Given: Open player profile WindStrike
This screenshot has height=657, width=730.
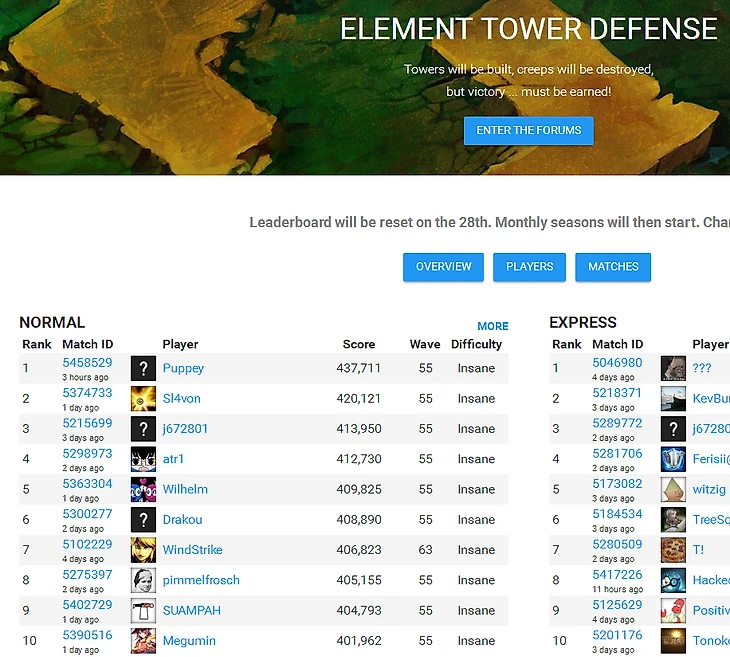Looking at the screenshot, I should click(193, 550).
